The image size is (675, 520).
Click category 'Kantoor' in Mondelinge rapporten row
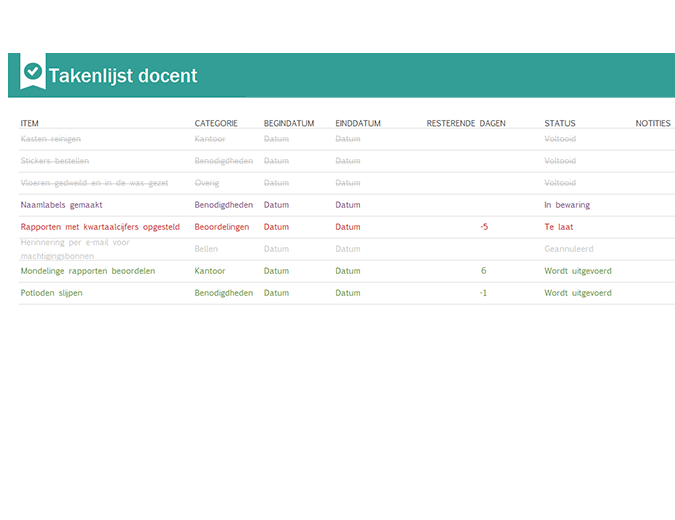click(210, 271)
